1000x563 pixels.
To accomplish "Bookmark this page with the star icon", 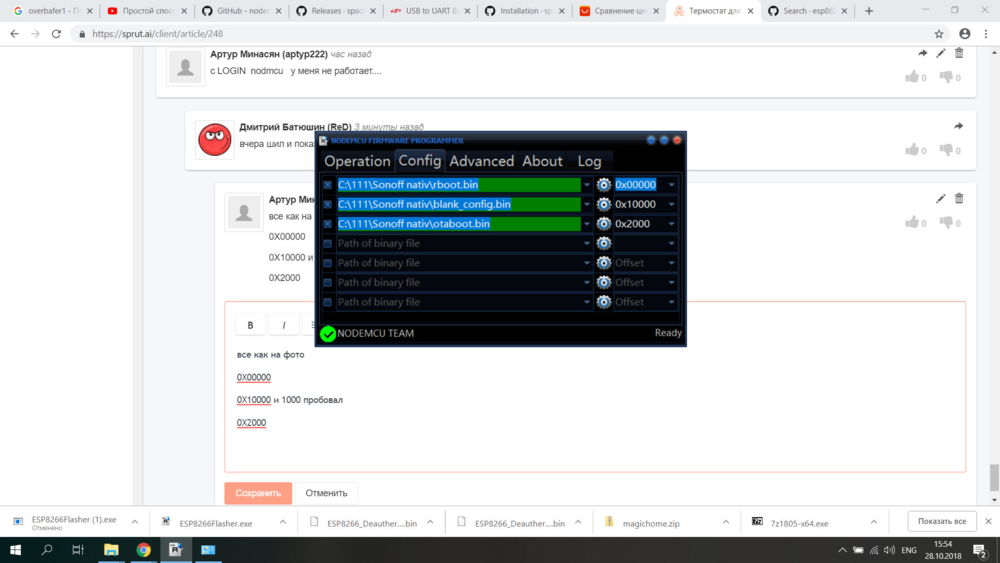I will coord(939,34).
